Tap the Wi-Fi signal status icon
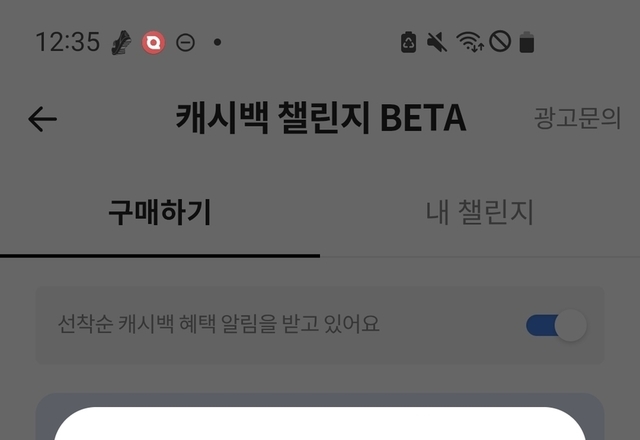The height and width of the screenshot is (440, 640). pyautogui.click(x=470, y=42)
